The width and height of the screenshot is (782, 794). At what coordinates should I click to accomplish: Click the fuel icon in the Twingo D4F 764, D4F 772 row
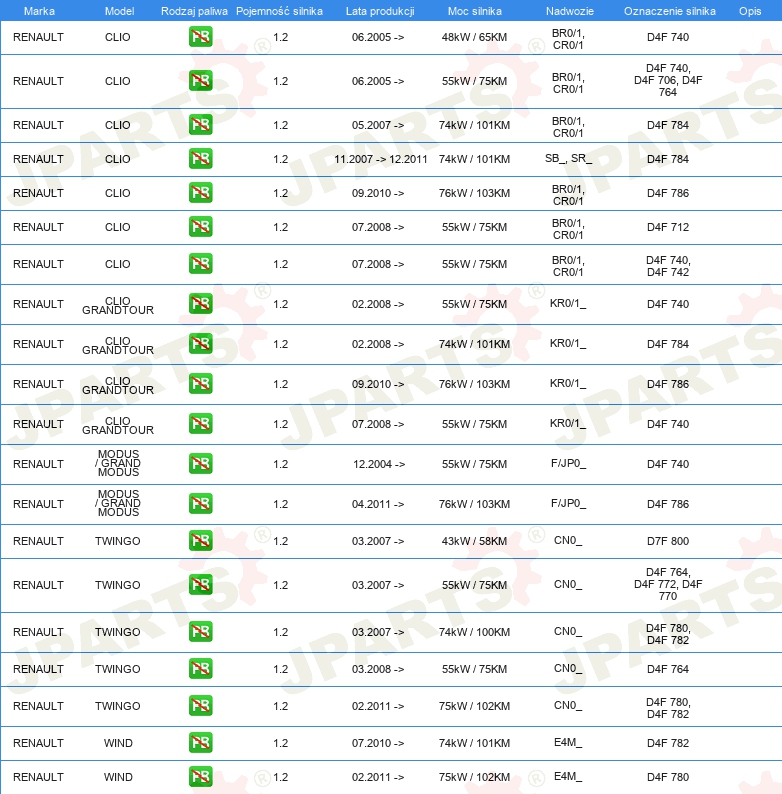[x=201, y=584]
